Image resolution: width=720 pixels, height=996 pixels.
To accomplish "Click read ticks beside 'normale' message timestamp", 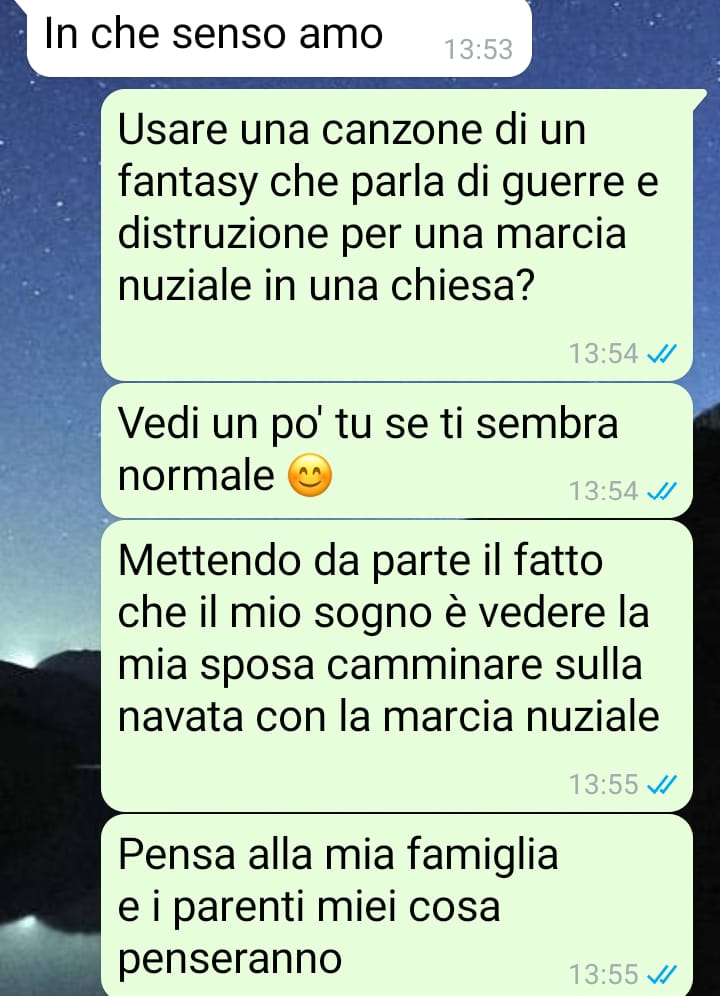I will point(662,491).
